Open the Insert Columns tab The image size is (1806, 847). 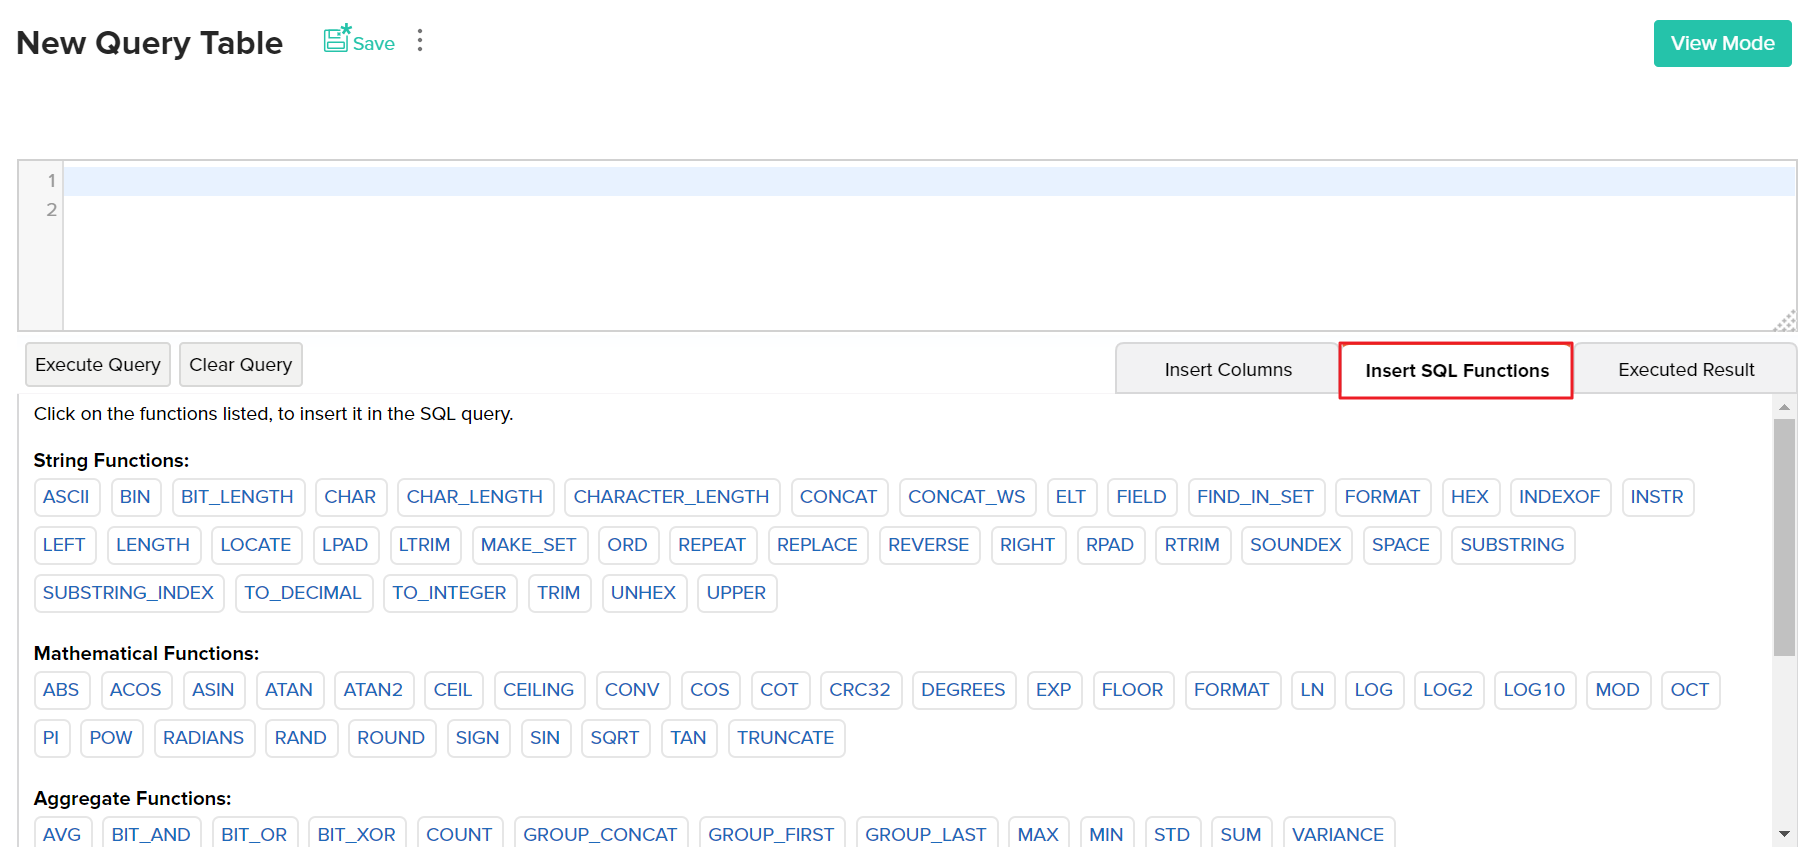click(1228, 370)
